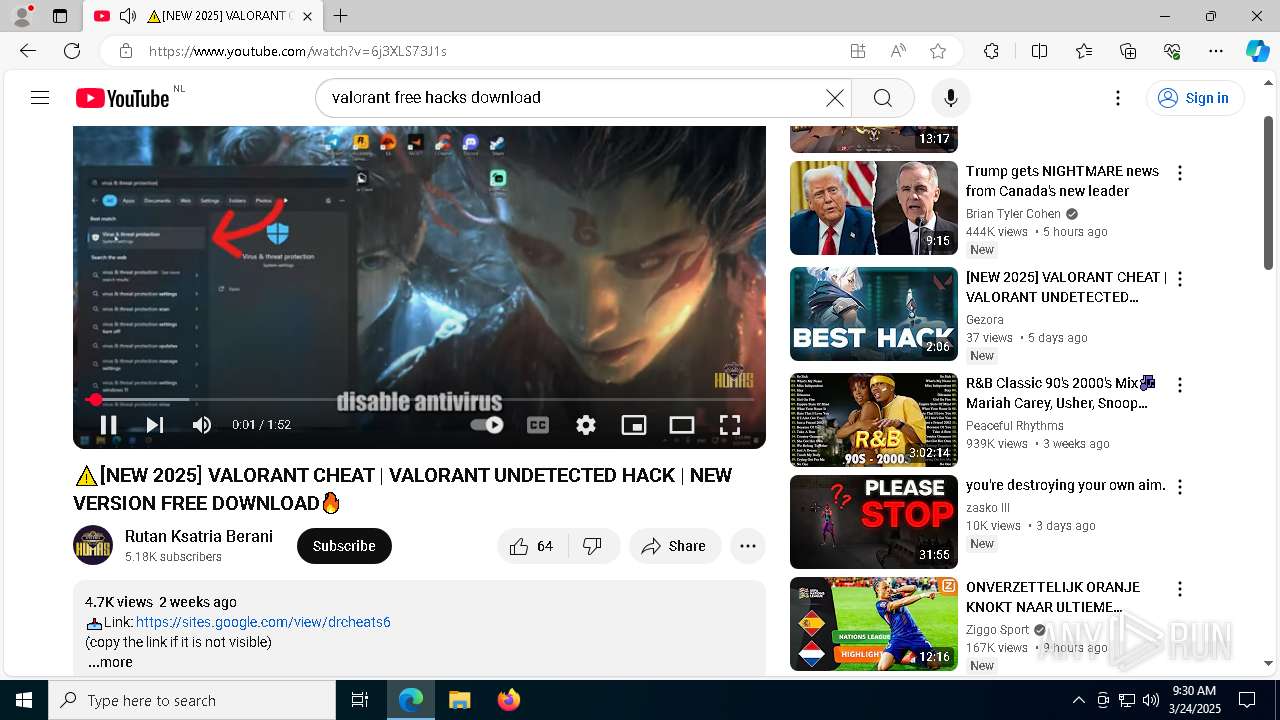Close the VALORANT YouTube tab
The image size is (1280, 720).
pos(308,16)
